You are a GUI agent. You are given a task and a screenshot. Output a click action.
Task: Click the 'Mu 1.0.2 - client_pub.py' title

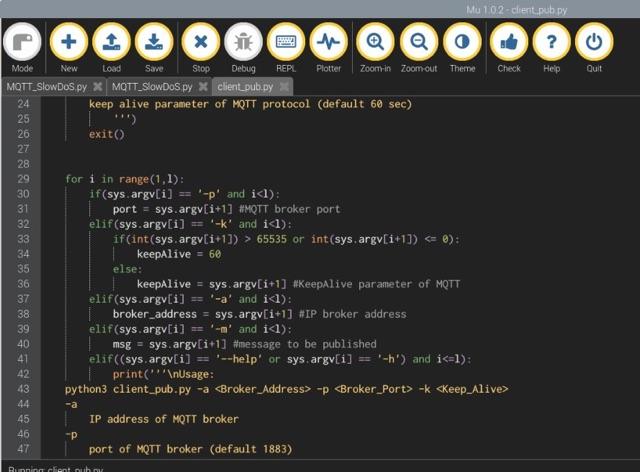pos(517,9)
